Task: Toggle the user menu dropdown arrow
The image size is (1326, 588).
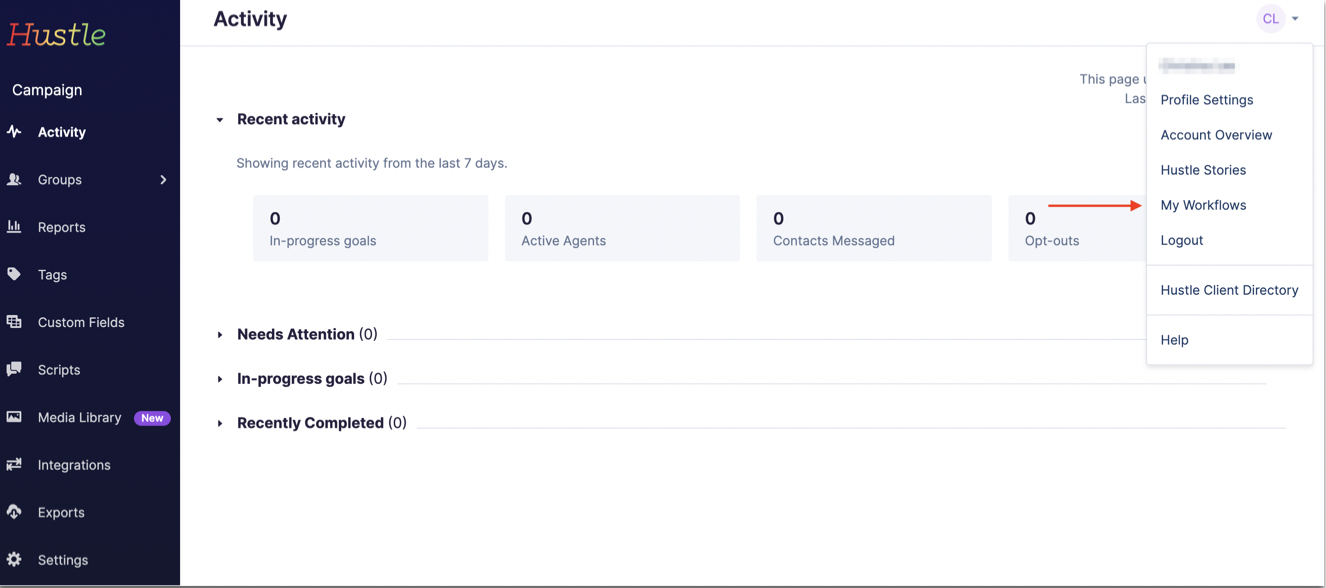Action: pos(1295,19)
